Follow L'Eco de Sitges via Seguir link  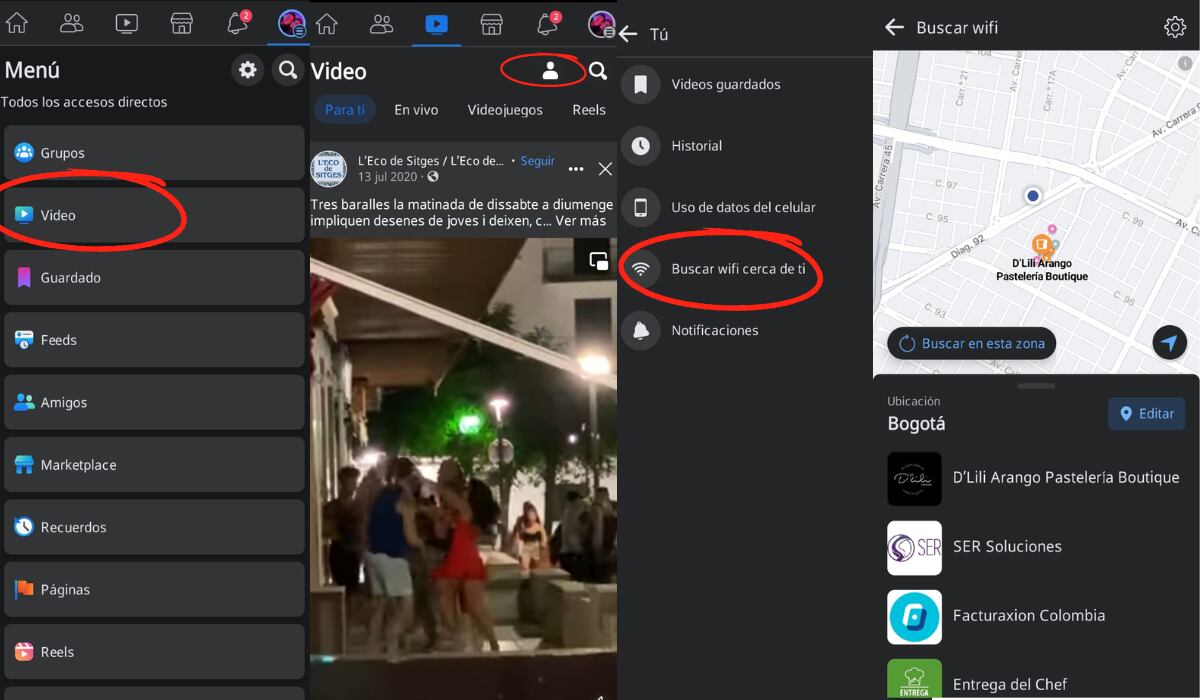click(538, 161)
